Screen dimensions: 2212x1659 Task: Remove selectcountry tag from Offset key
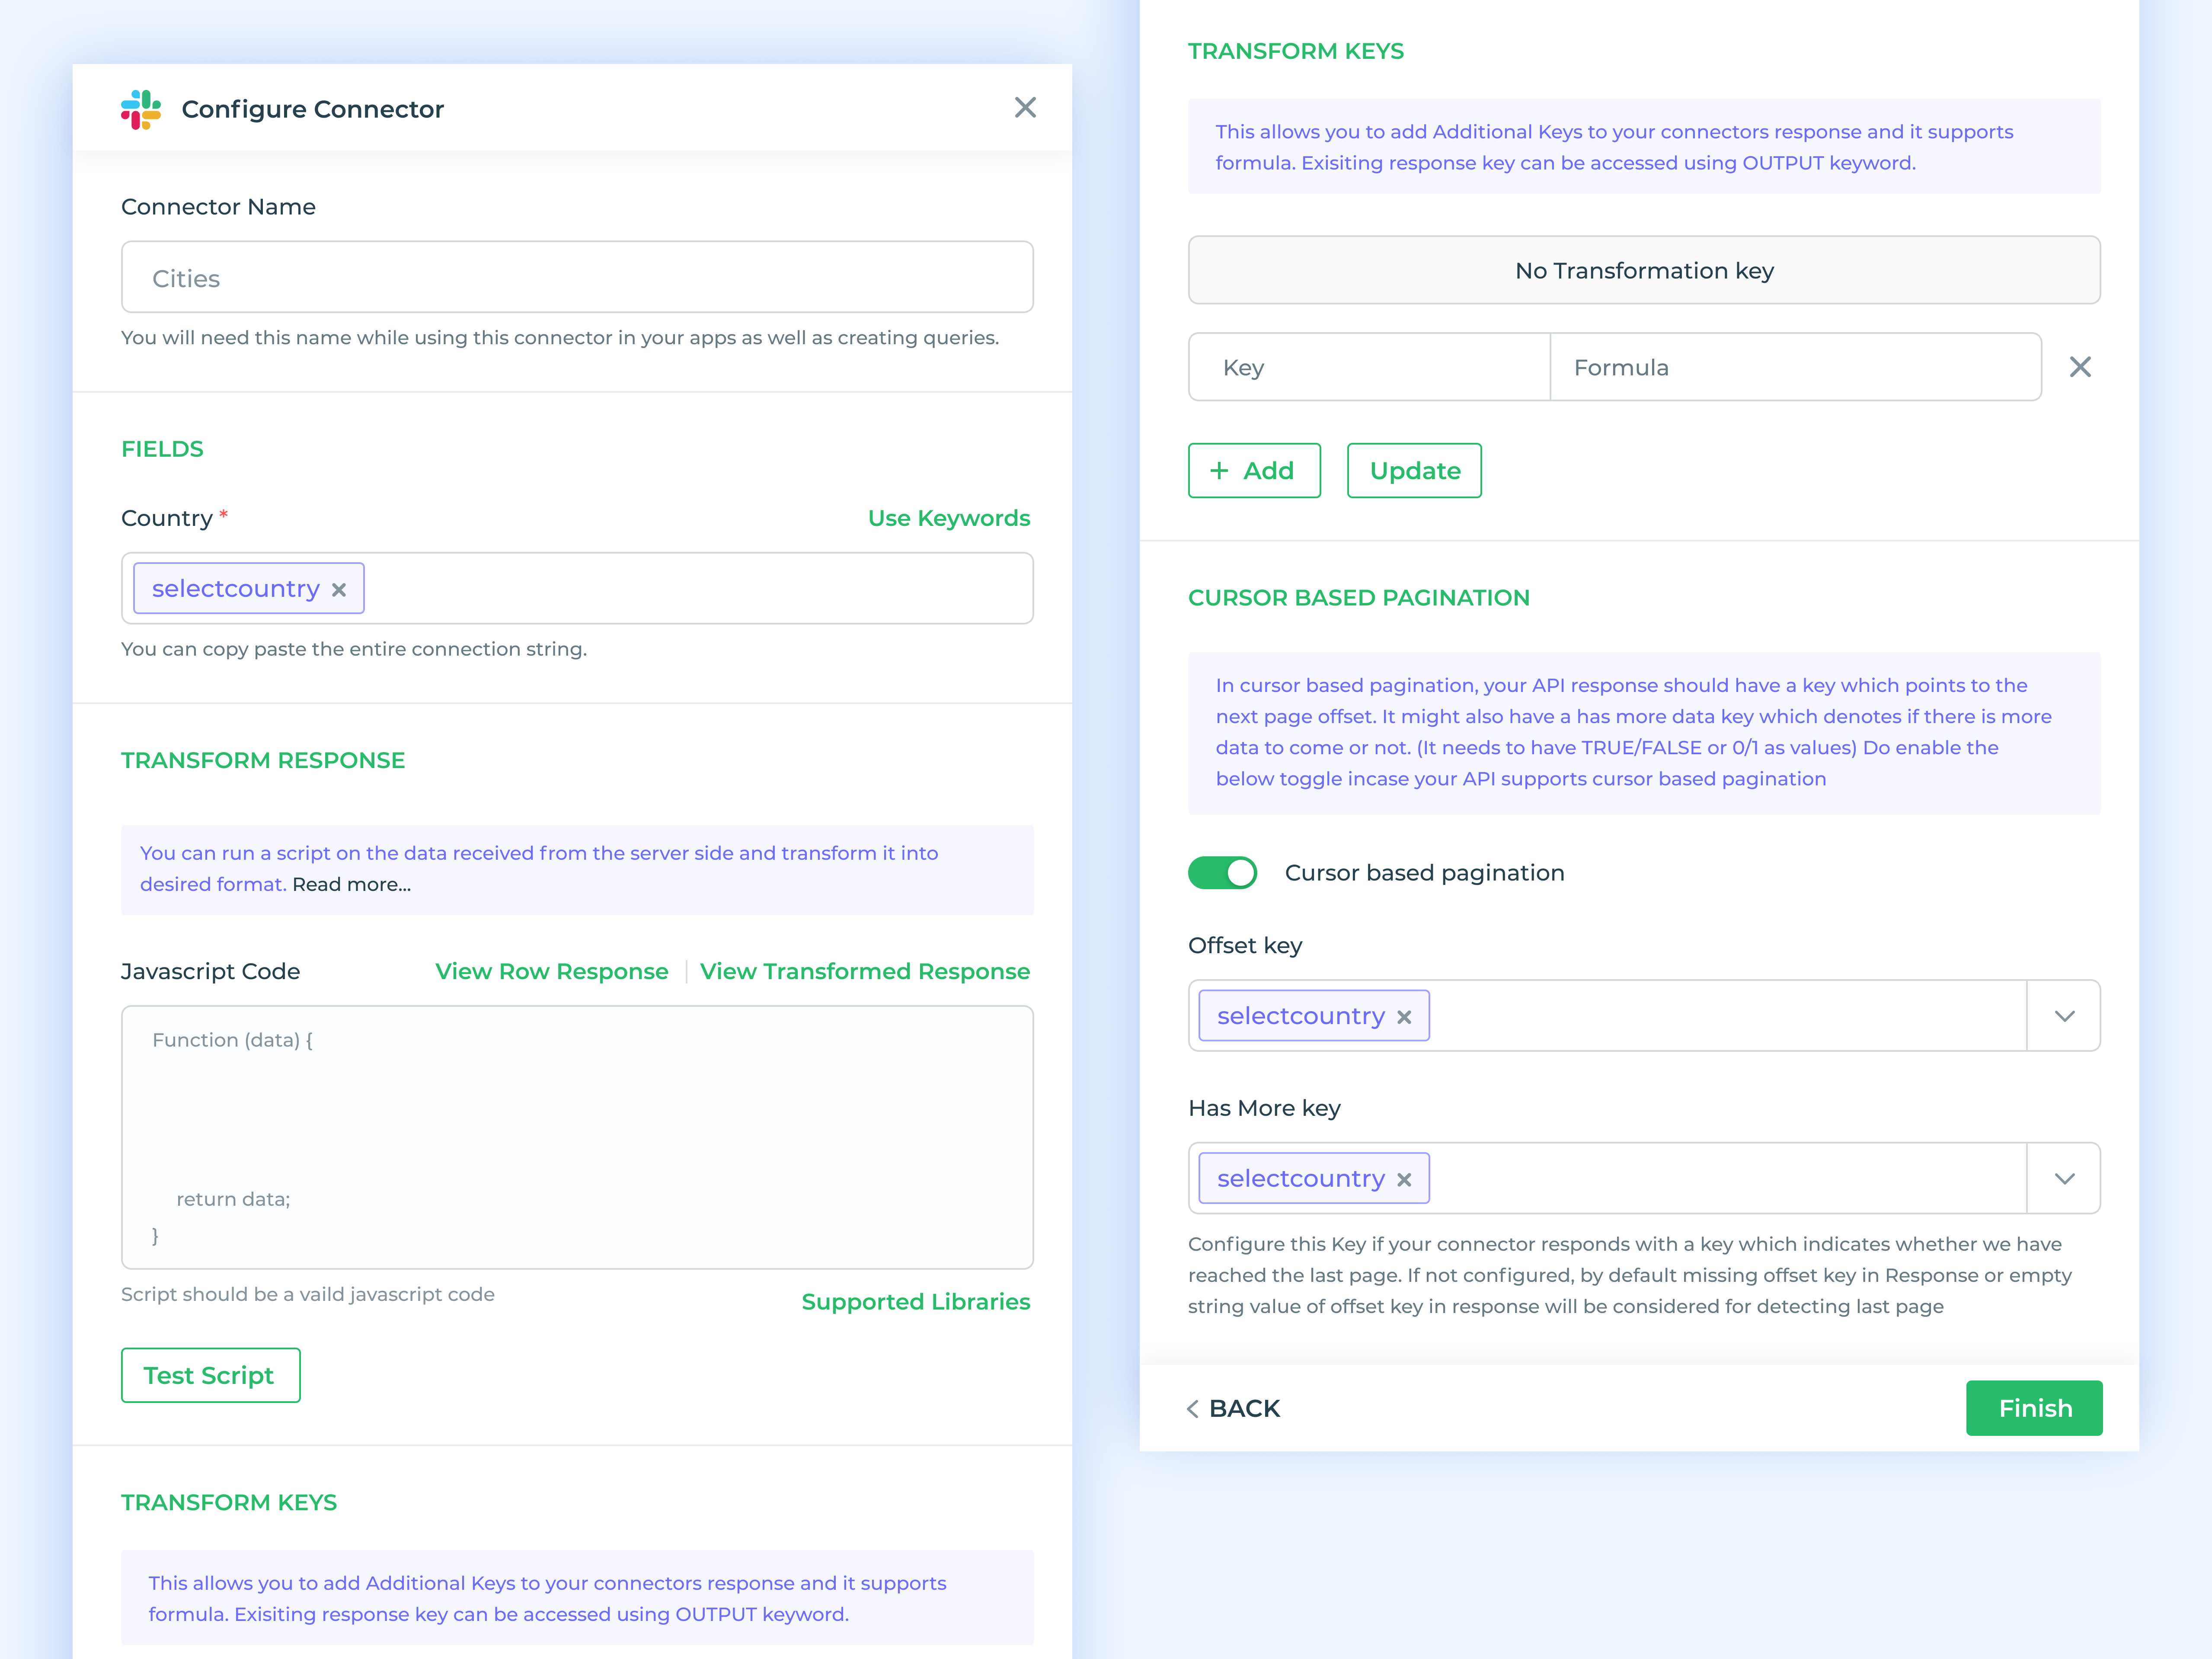click(1404, 1017)
